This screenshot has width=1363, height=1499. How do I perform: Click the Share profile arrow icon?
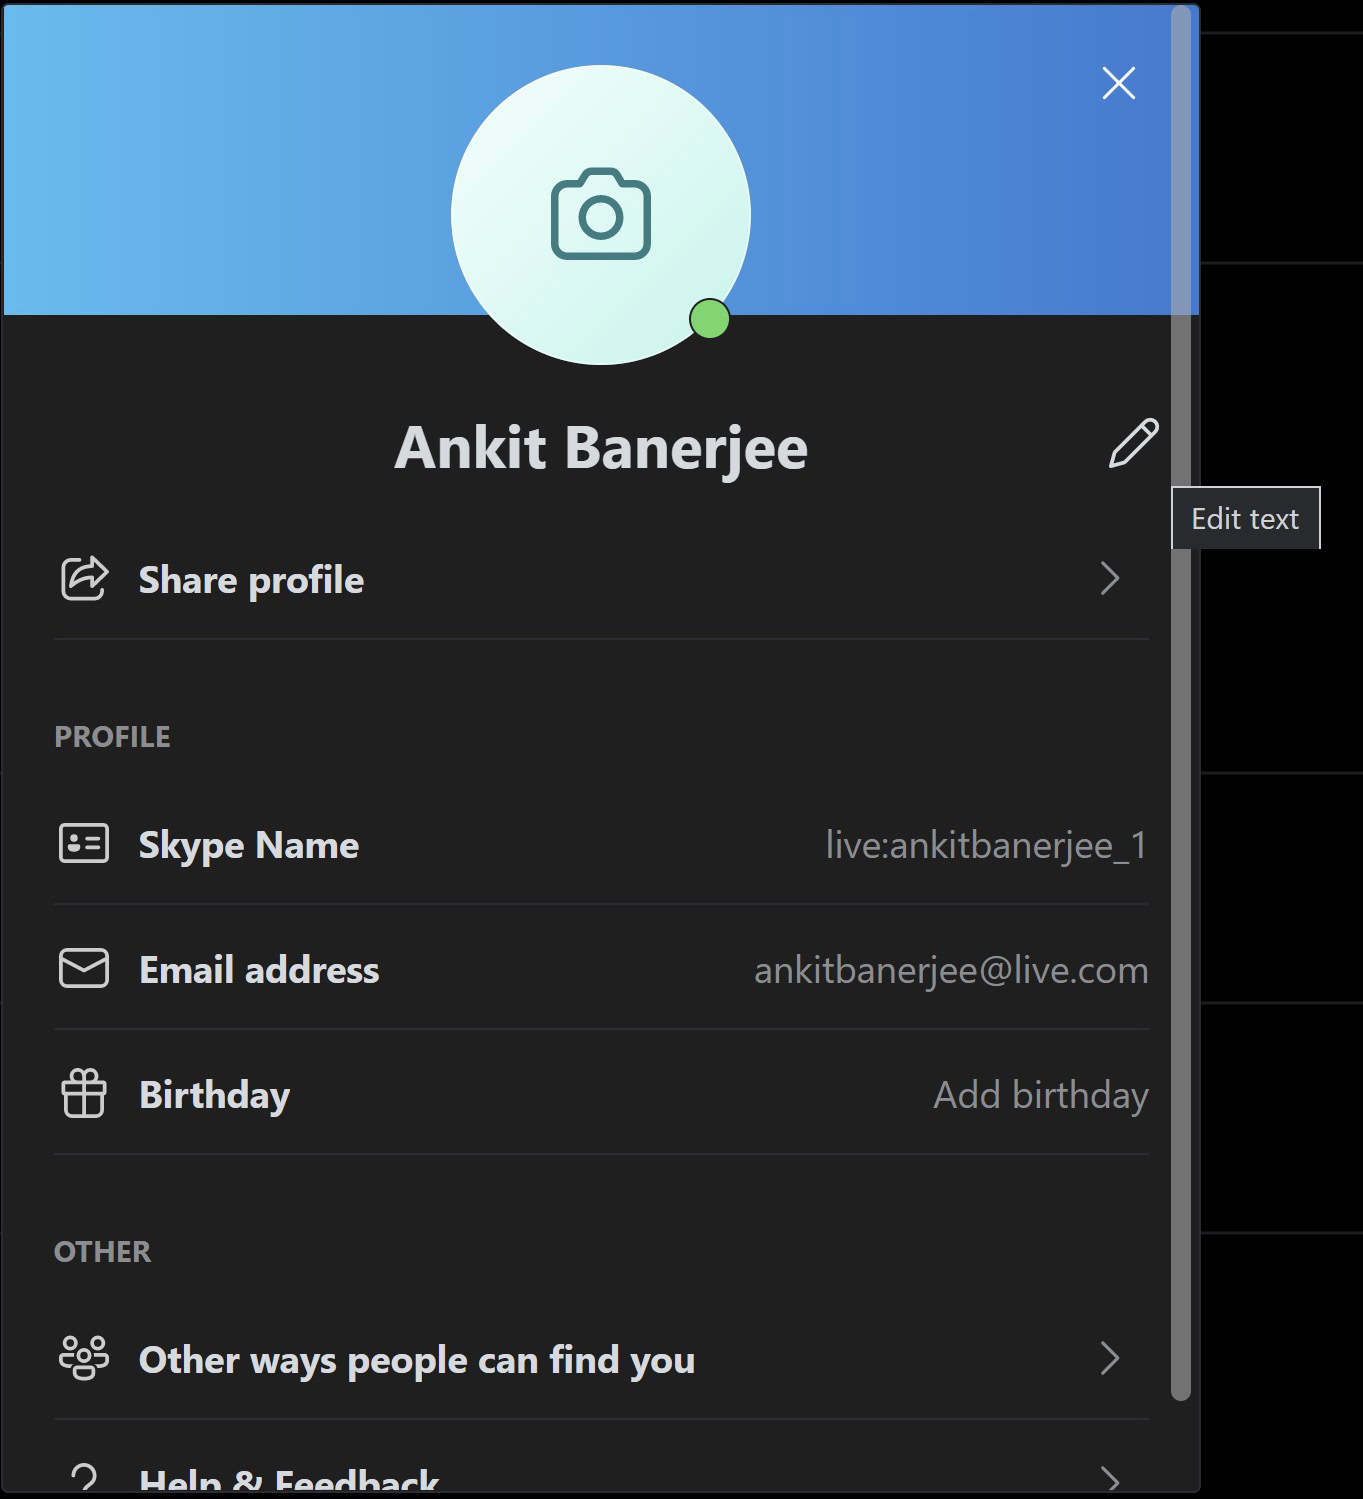tap(84, 579)
